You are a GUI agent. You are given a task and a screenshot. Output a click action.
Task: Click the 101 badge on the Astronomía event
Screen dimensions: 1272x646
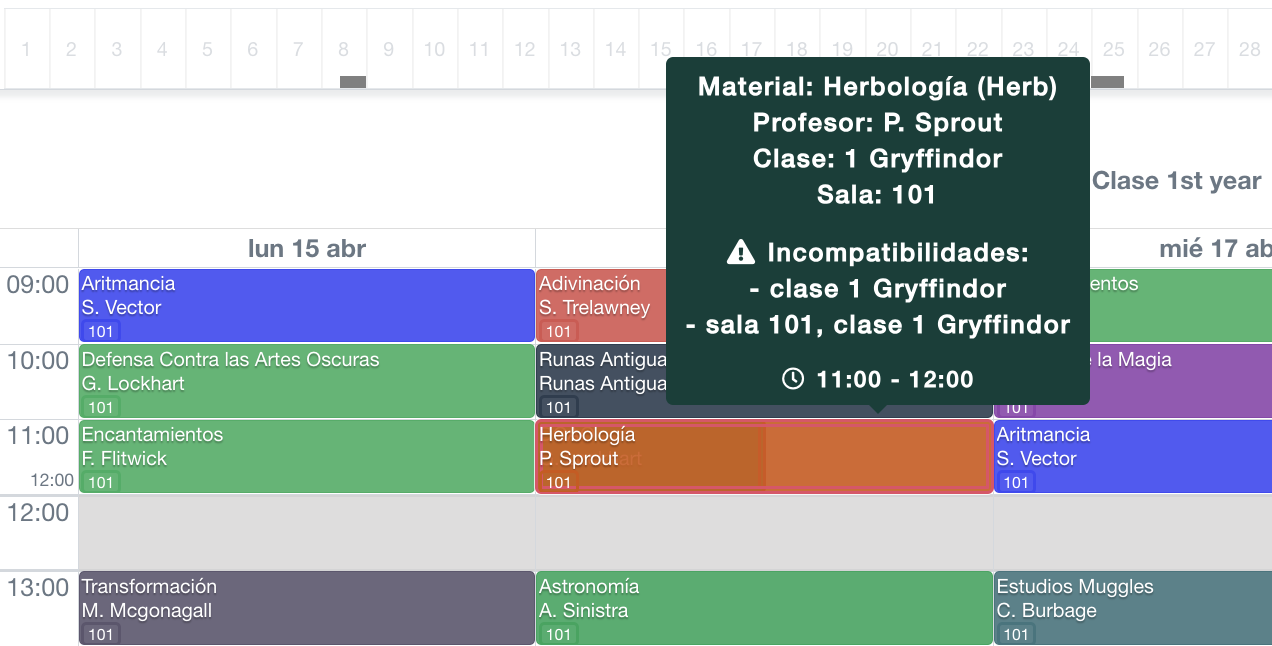pos(557,634)
